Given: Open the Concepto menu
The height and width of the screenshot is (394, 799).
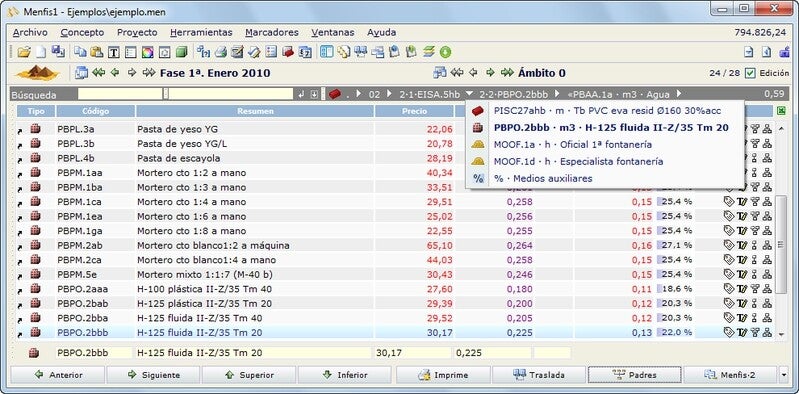Looking at the screenshot, I should click(x=82, y=32).
